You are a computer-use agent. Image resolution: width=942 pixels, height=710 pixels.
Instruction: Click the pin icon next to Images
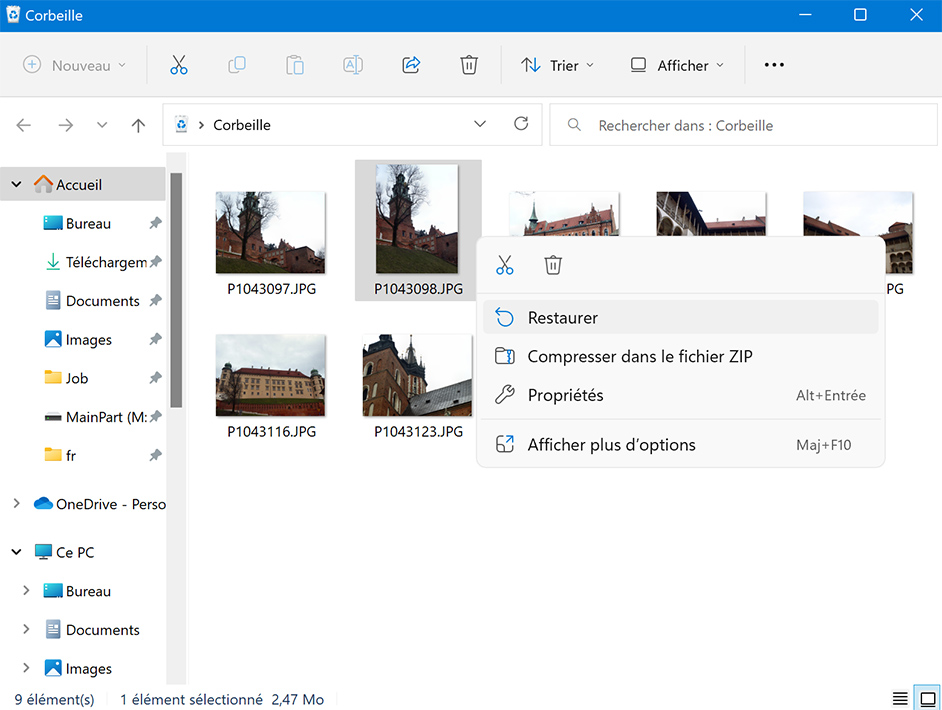point(156,339)
